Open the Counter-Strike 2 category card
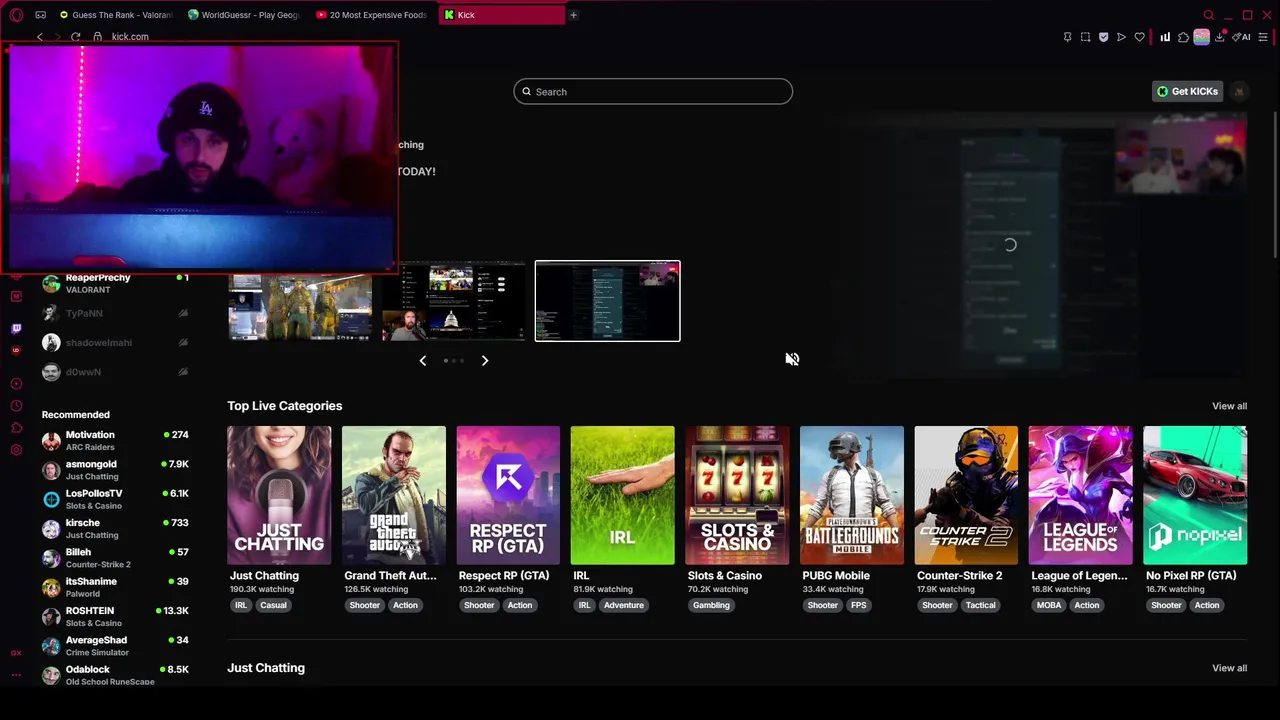 point(966,495)
